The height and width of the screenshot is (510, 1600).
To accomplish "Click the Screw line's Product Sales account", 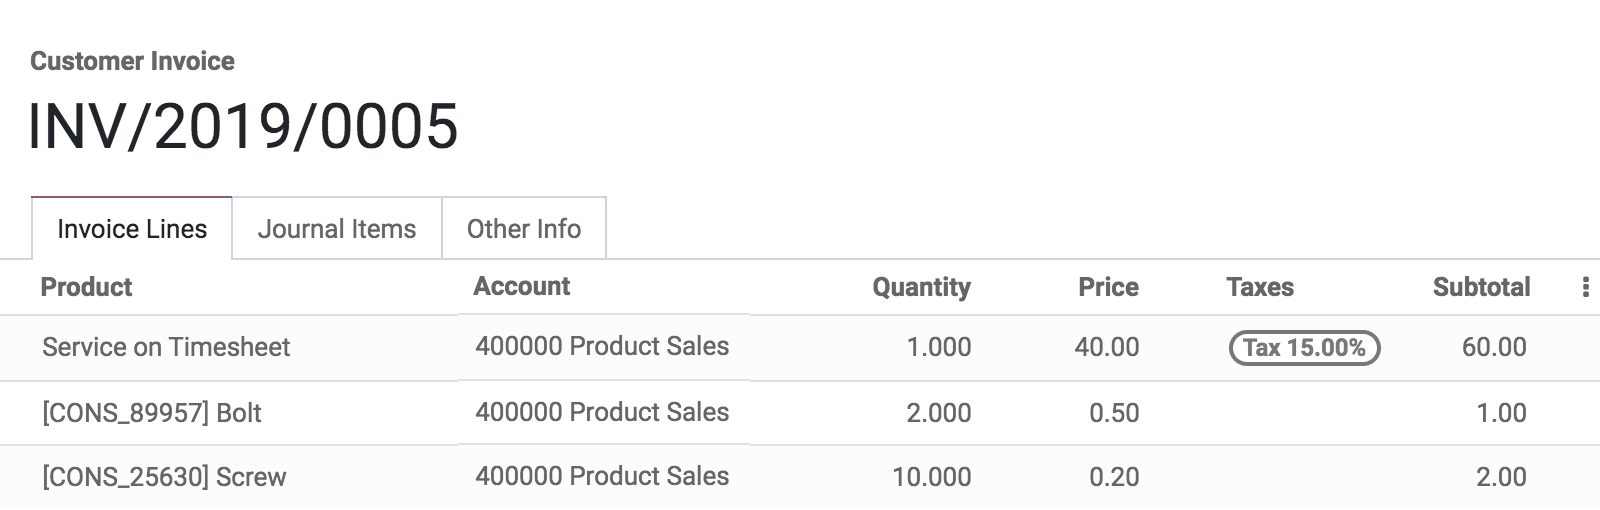I will pyautogui.click(x=602, y=476).
